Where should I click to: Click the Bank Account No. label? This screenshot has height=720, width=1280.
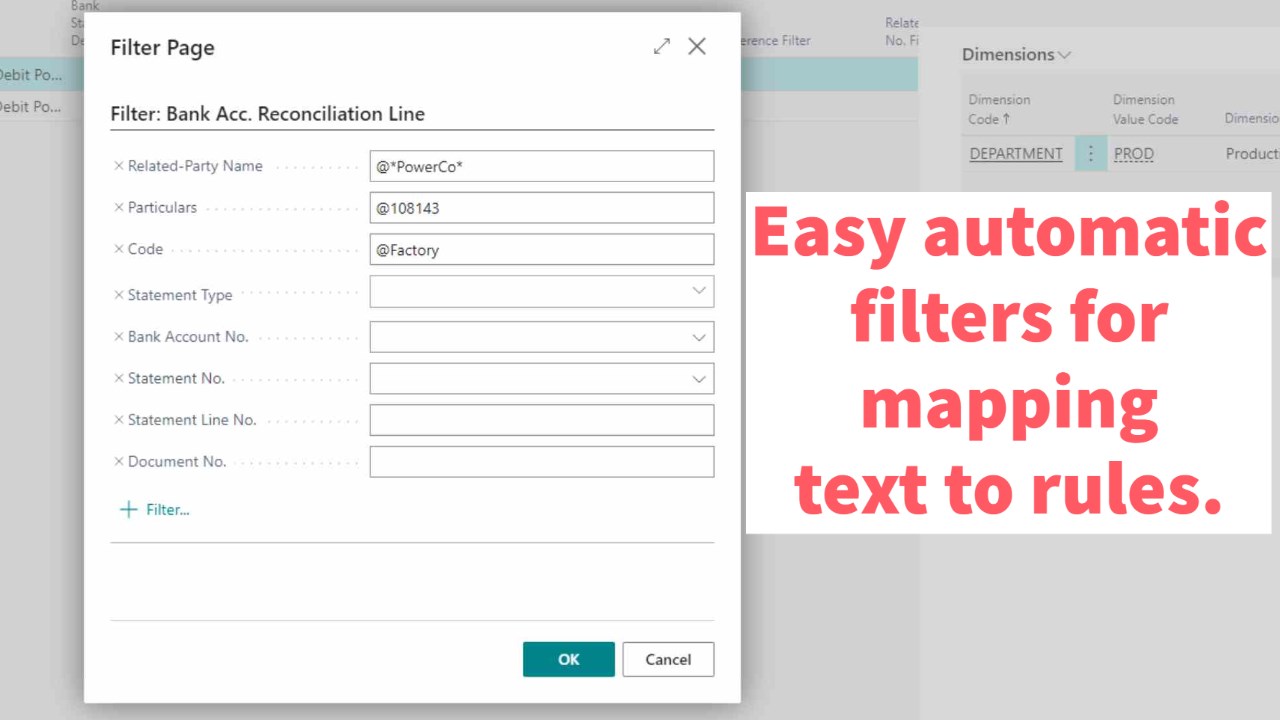[x=188, y=337]
